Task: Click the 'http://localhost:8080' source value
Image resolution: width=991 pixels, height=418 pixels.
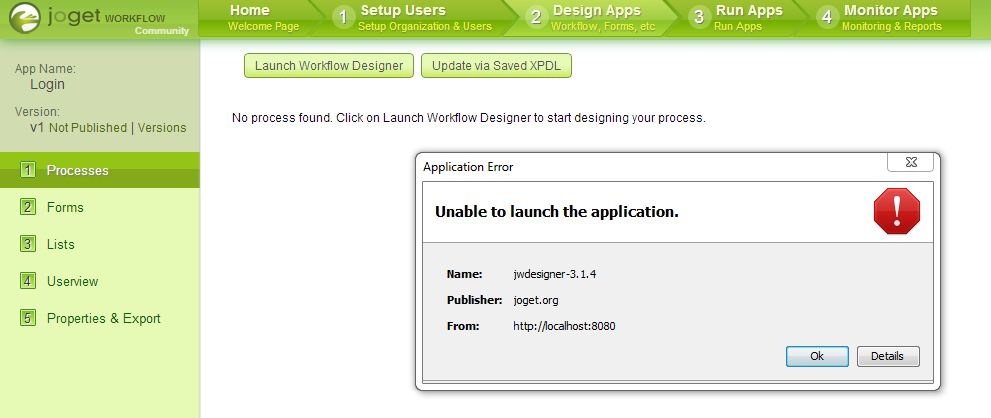Action: (x=564, y=326)
